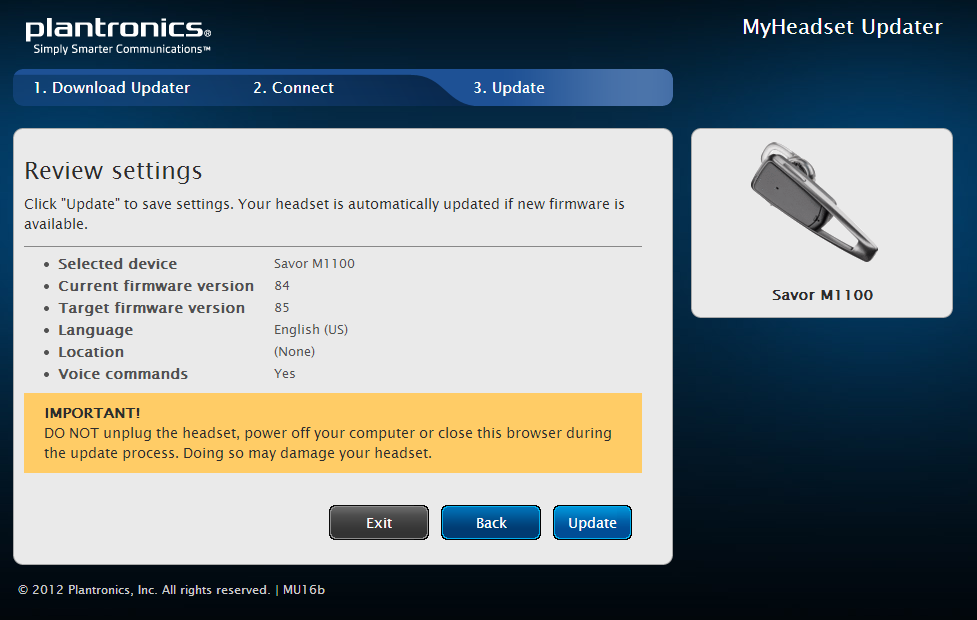Viewport: 977px width, 620px height.
Task: Click the Savor M1100 headset image
Action: [814, 203]
